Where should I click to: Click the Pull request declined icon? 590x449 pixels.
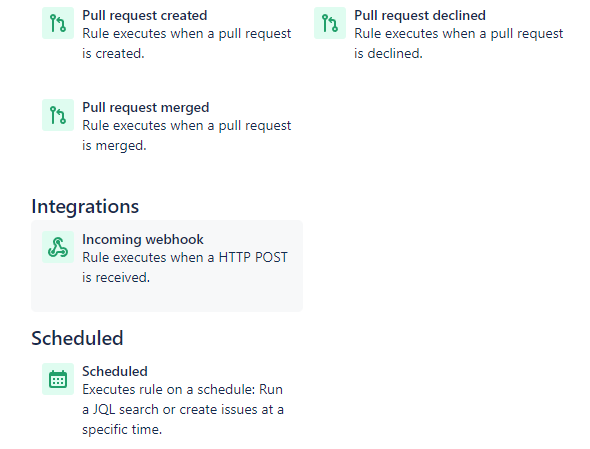330,23
